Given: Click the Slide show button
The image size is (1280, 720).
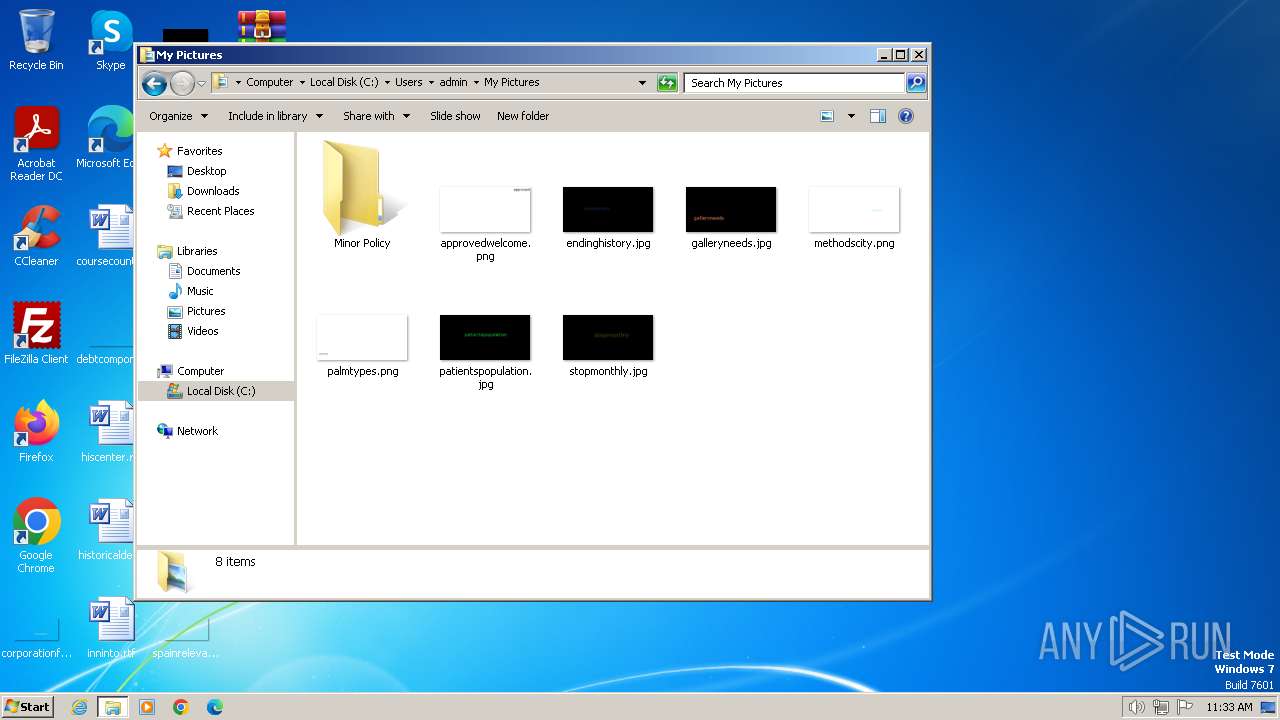Looking at the screenshot, I should 455,116.
